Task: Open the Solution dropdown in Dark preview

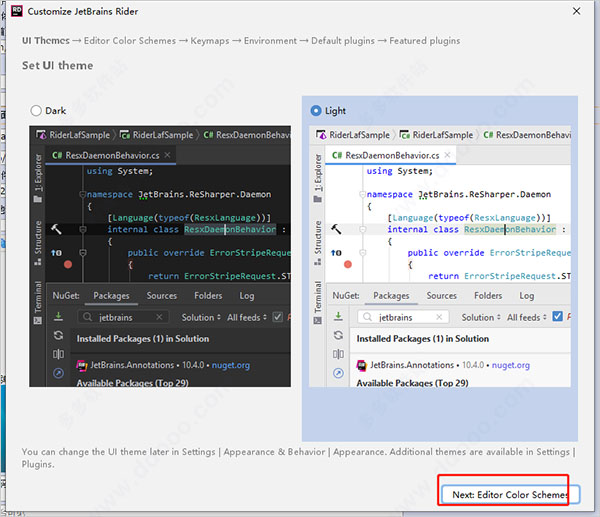Action: pos(201,318)
